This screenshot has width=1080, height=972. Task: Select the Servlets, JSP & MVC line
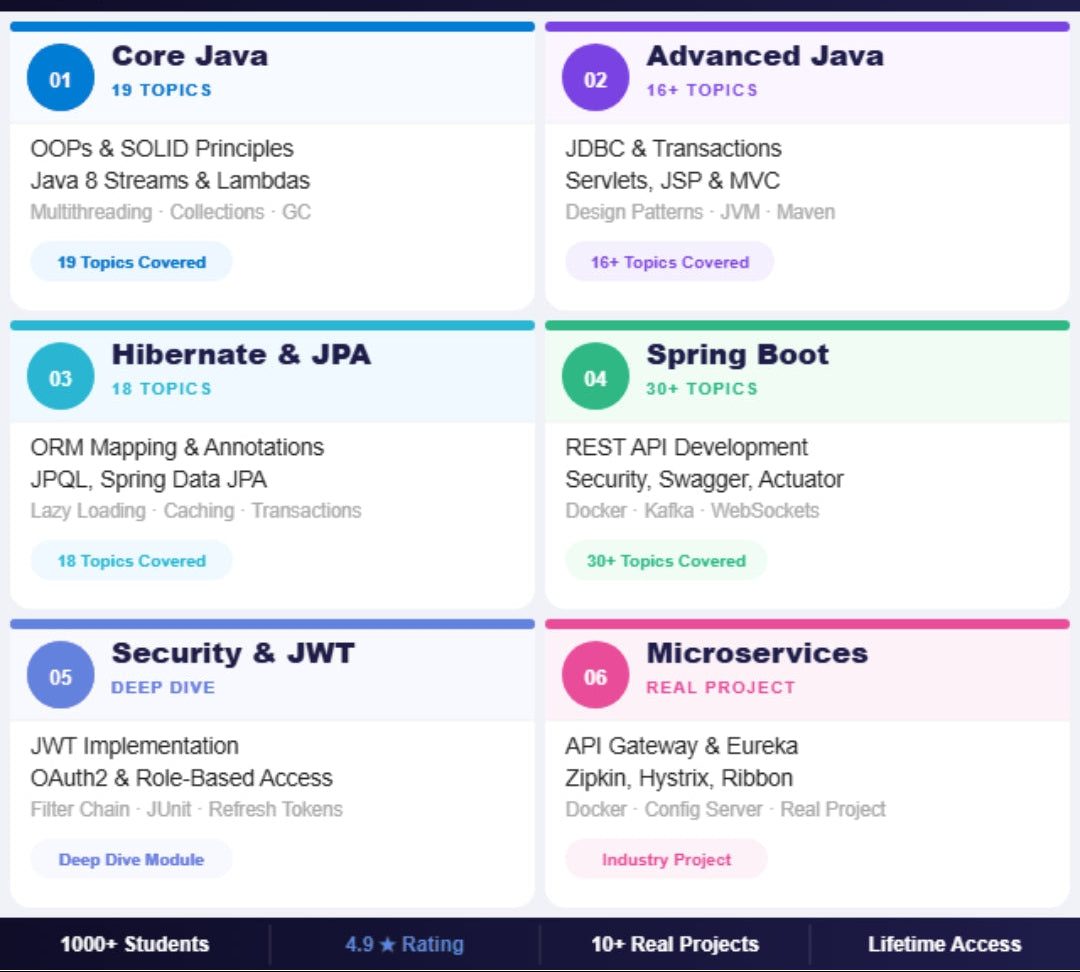(x=673, y=180)
